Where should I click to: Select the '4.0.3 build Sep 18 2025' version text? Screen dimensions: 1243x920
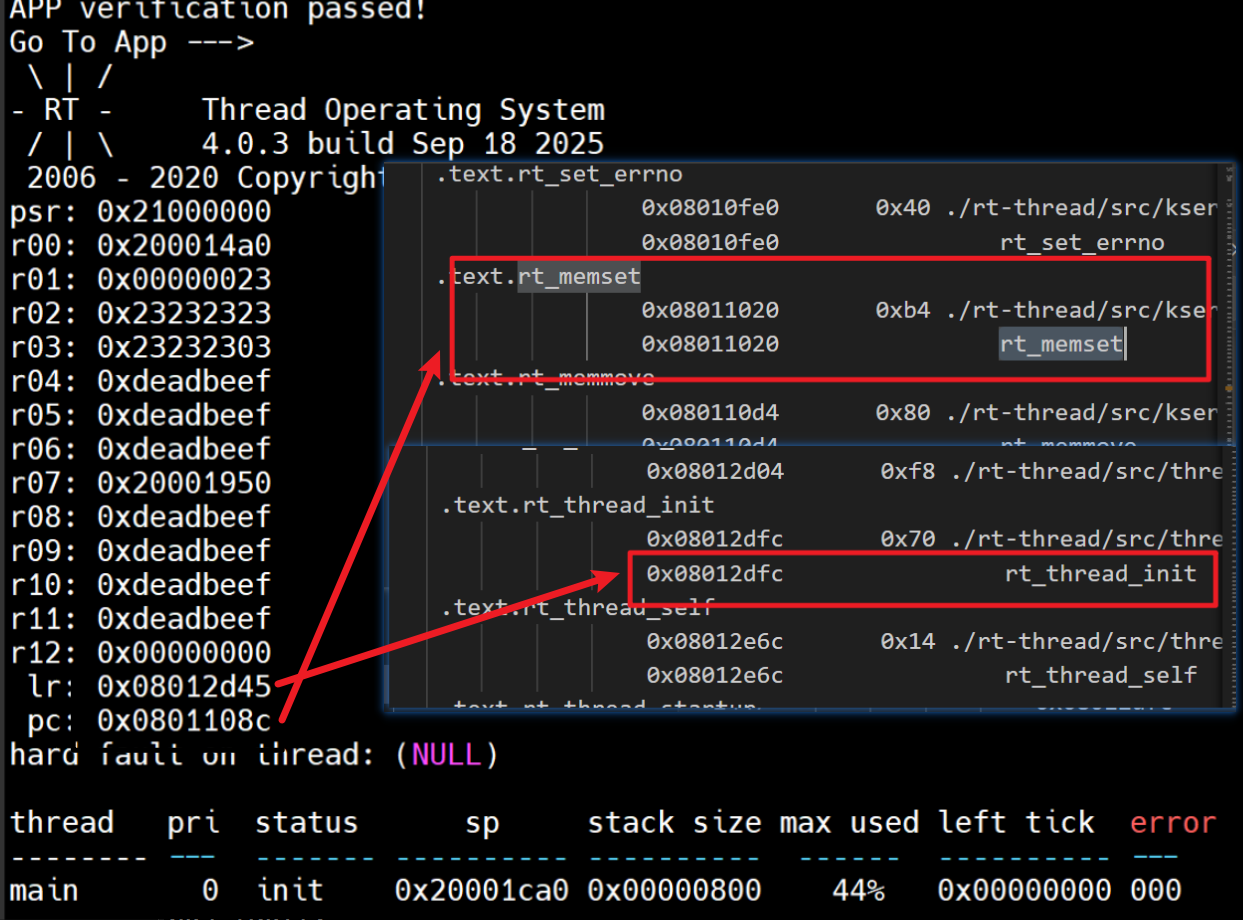403,144
